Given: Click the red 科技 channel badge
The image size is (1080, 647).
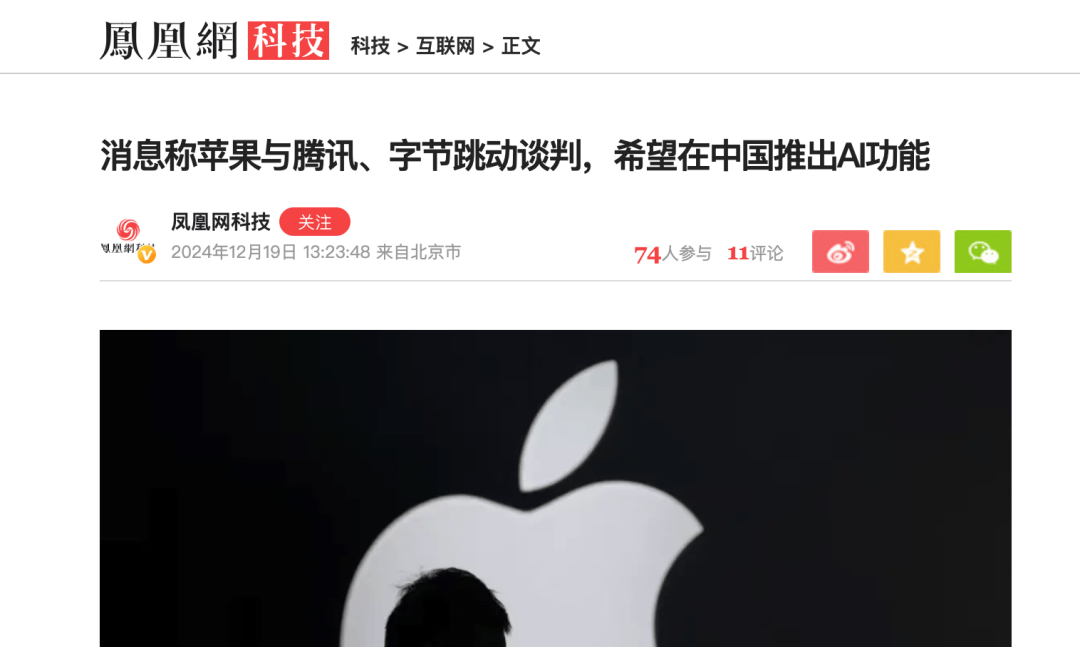Looking at the screenshot, I should click(289, 41).
